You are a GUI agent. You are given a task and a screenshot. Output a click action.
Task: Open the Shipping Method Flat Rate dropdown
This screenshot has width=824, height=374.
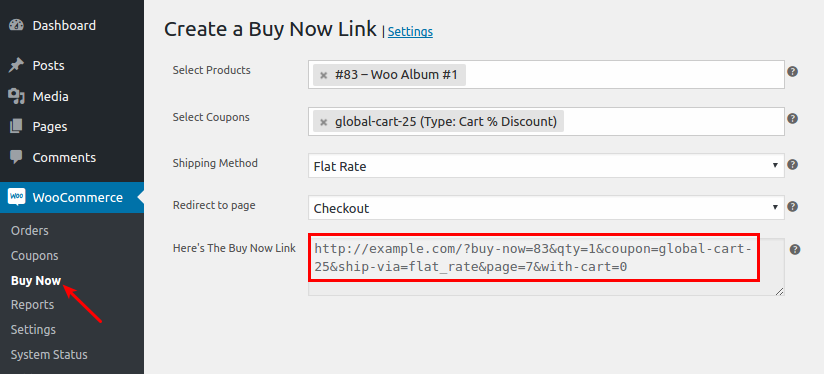546,165
